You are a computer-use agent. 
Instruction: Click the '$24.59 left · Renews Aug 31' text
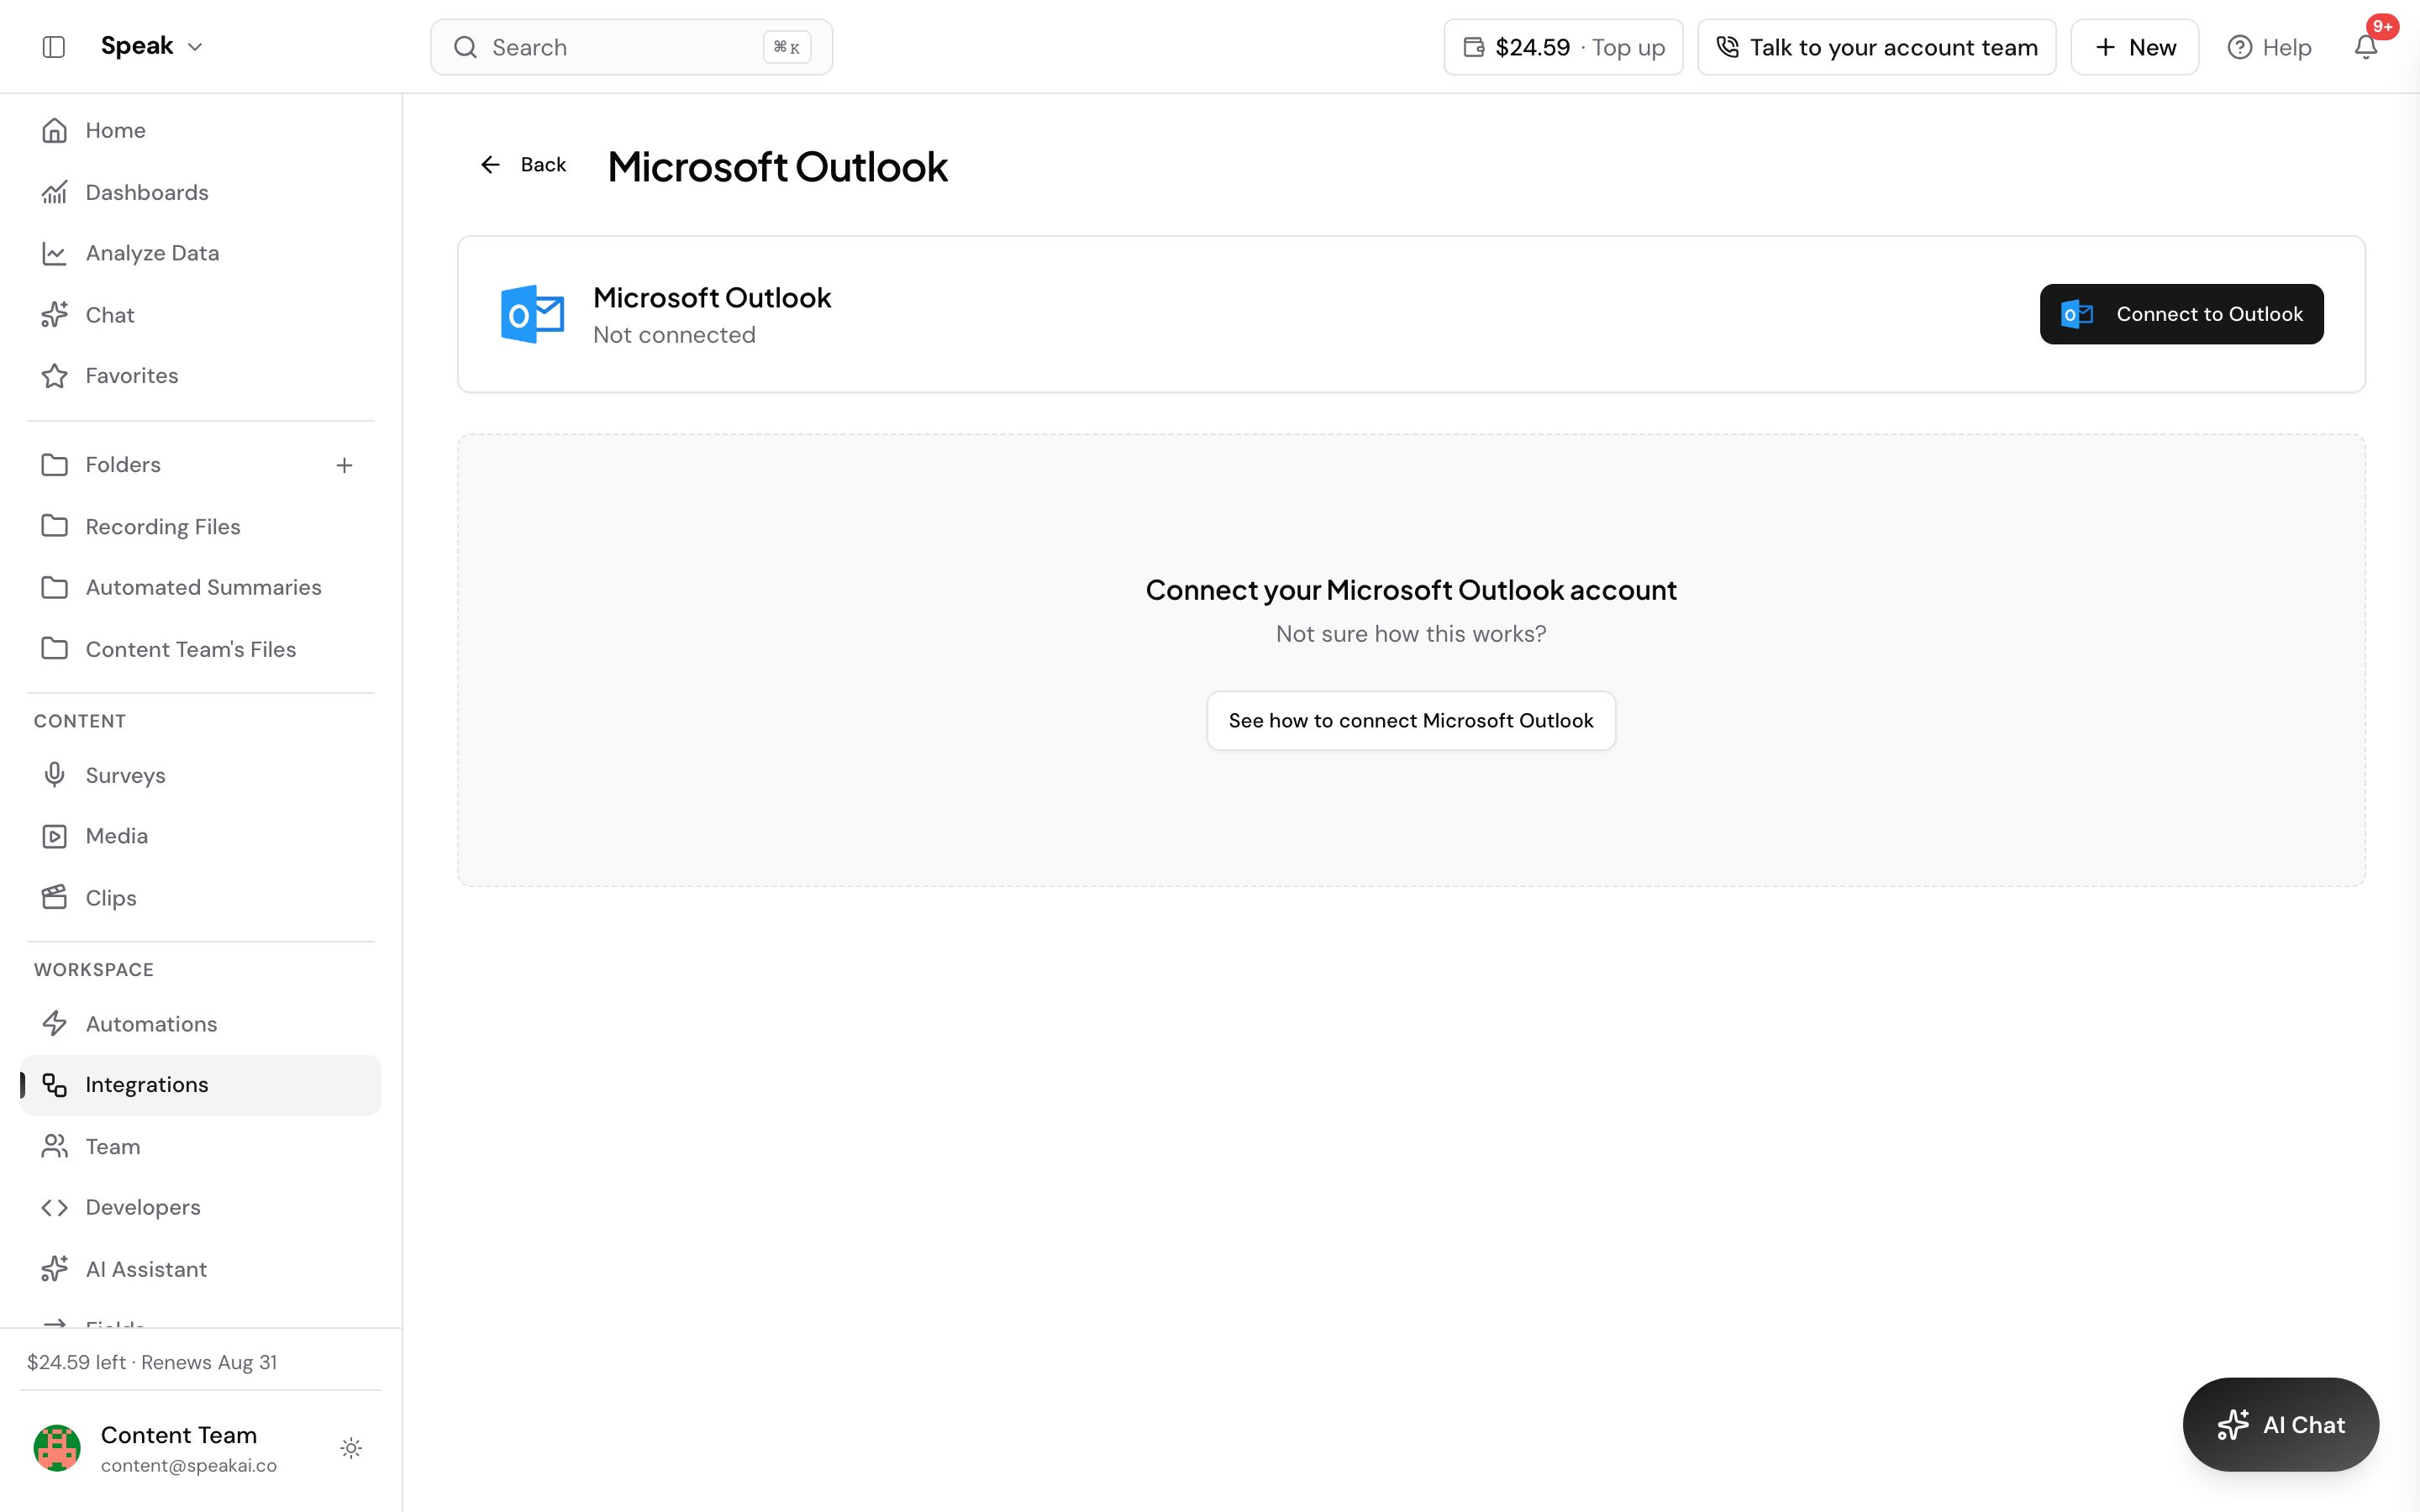[152, 1362]
